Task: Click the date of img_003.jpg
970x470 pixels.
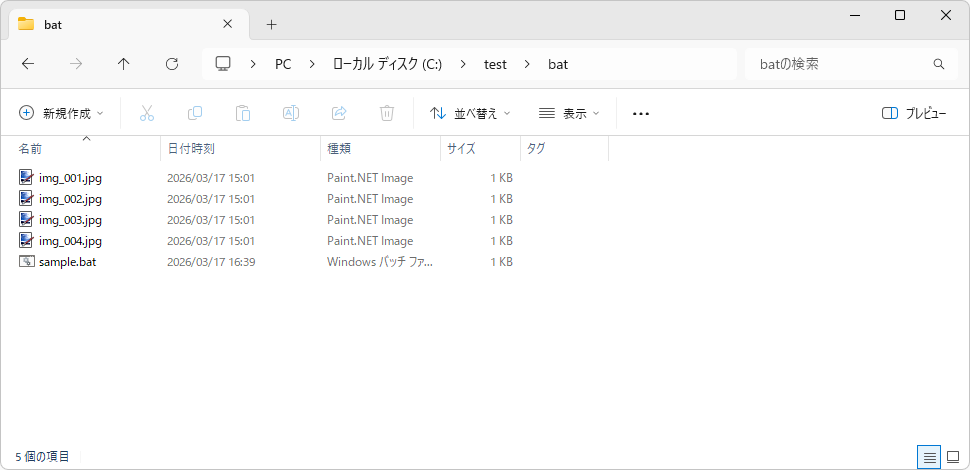Action: (211, 220)
